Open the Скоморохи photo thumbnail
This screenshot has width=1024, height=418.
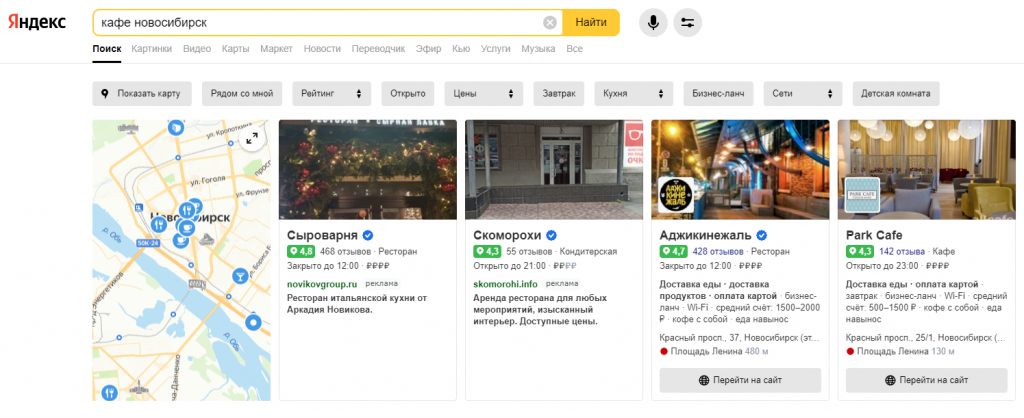pos(554,170)
